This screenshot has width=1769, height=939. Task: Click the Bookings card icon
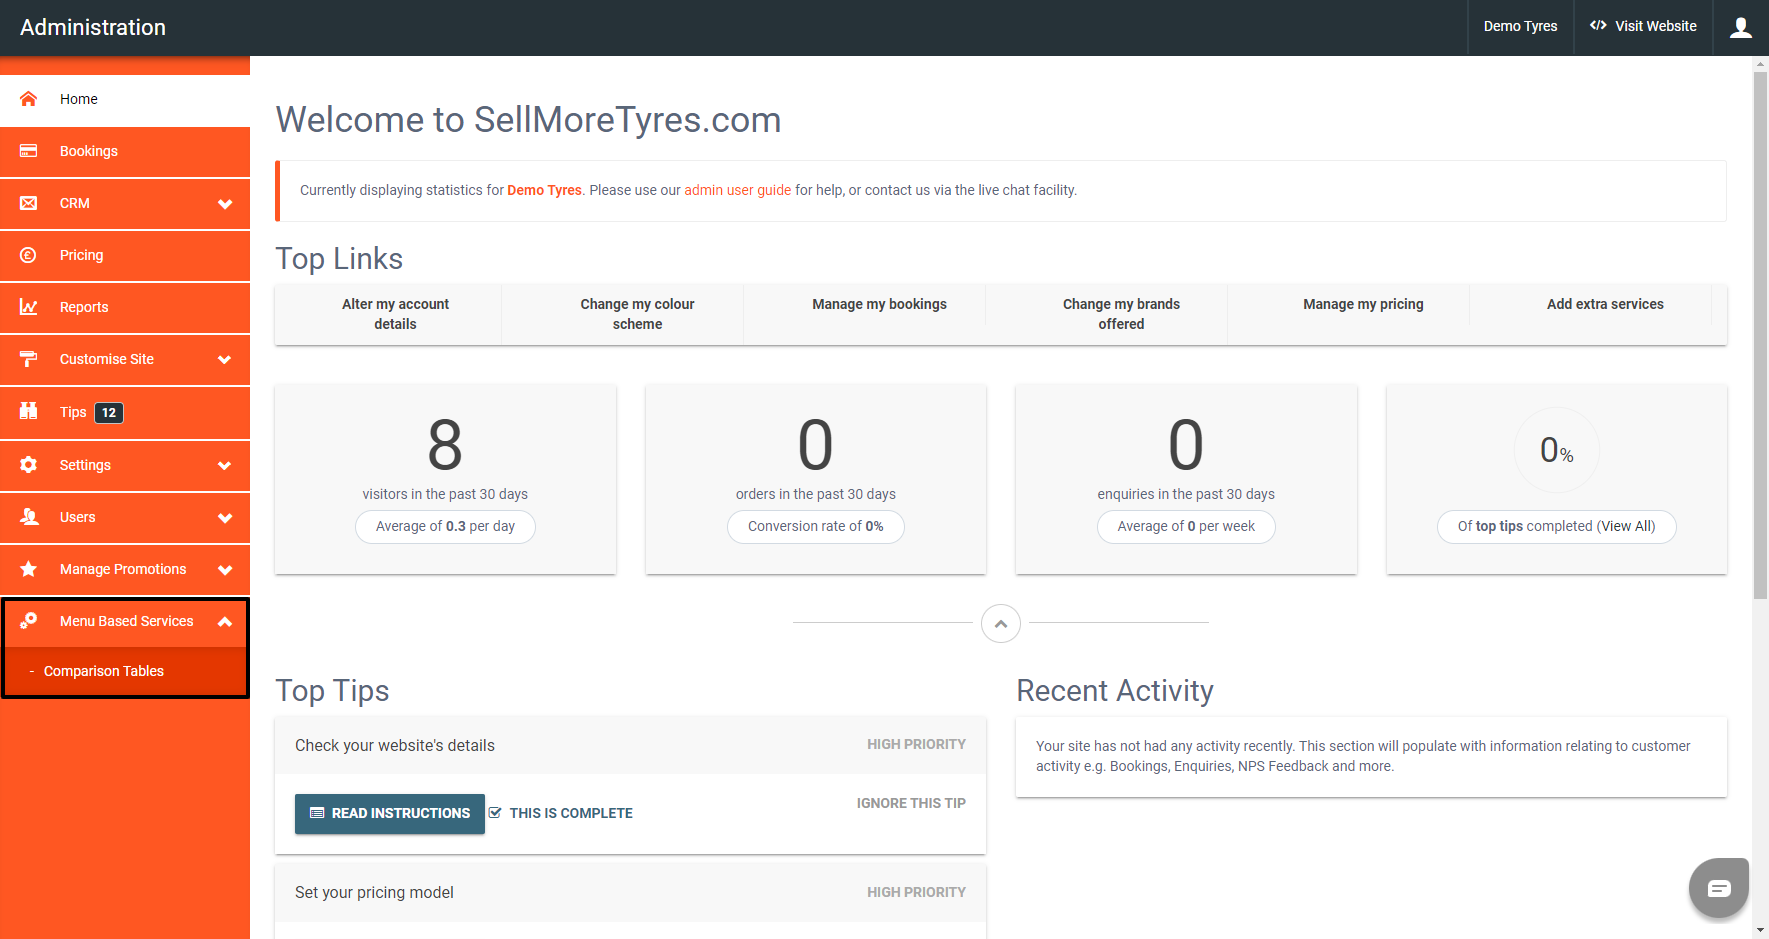click(x=28, y=151)
